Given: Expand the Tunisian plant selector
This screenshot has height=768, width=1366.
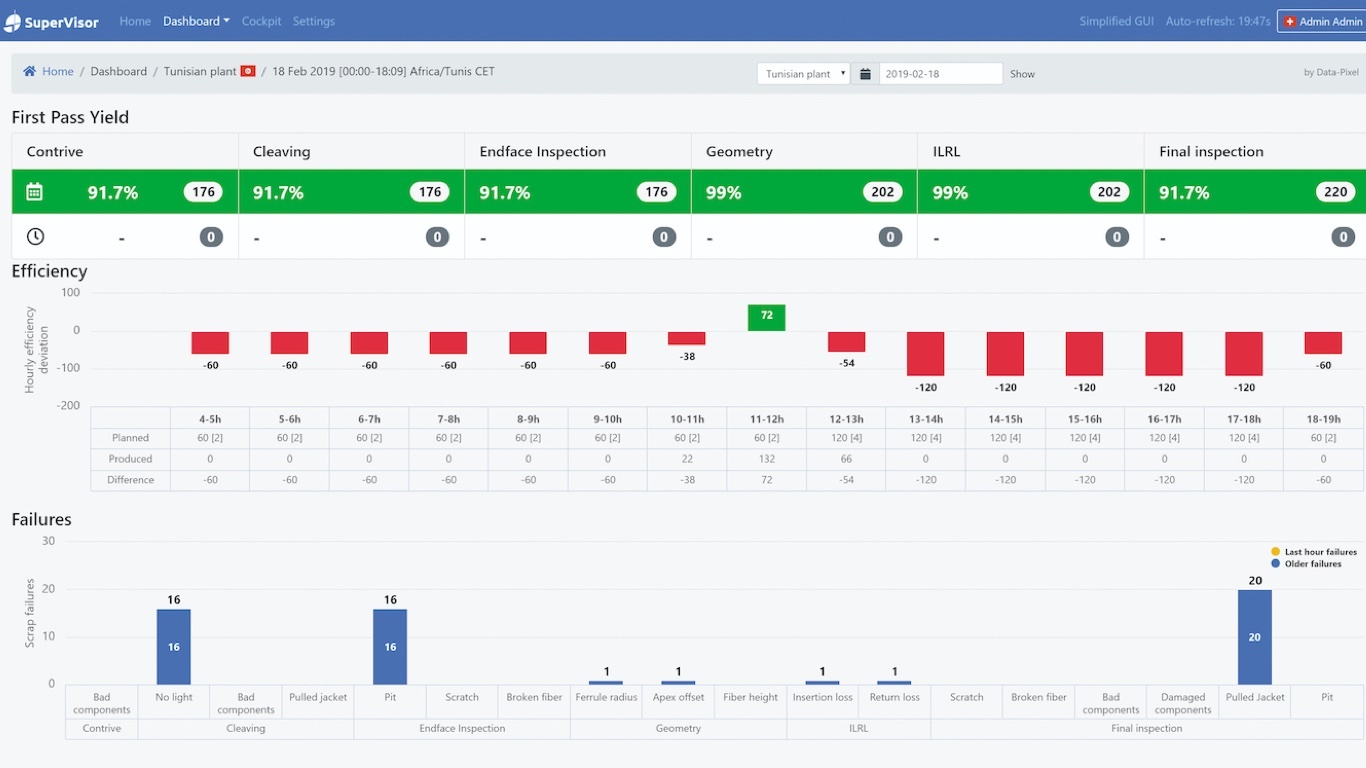Looking at the screenshot, I should (x=803, y=74).
